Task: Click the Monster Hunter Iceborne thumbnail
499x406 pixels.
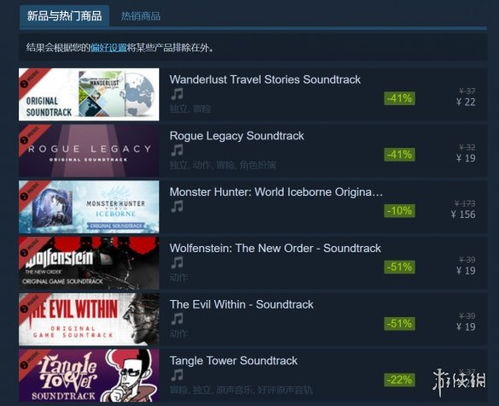Action: pos(89,207)
